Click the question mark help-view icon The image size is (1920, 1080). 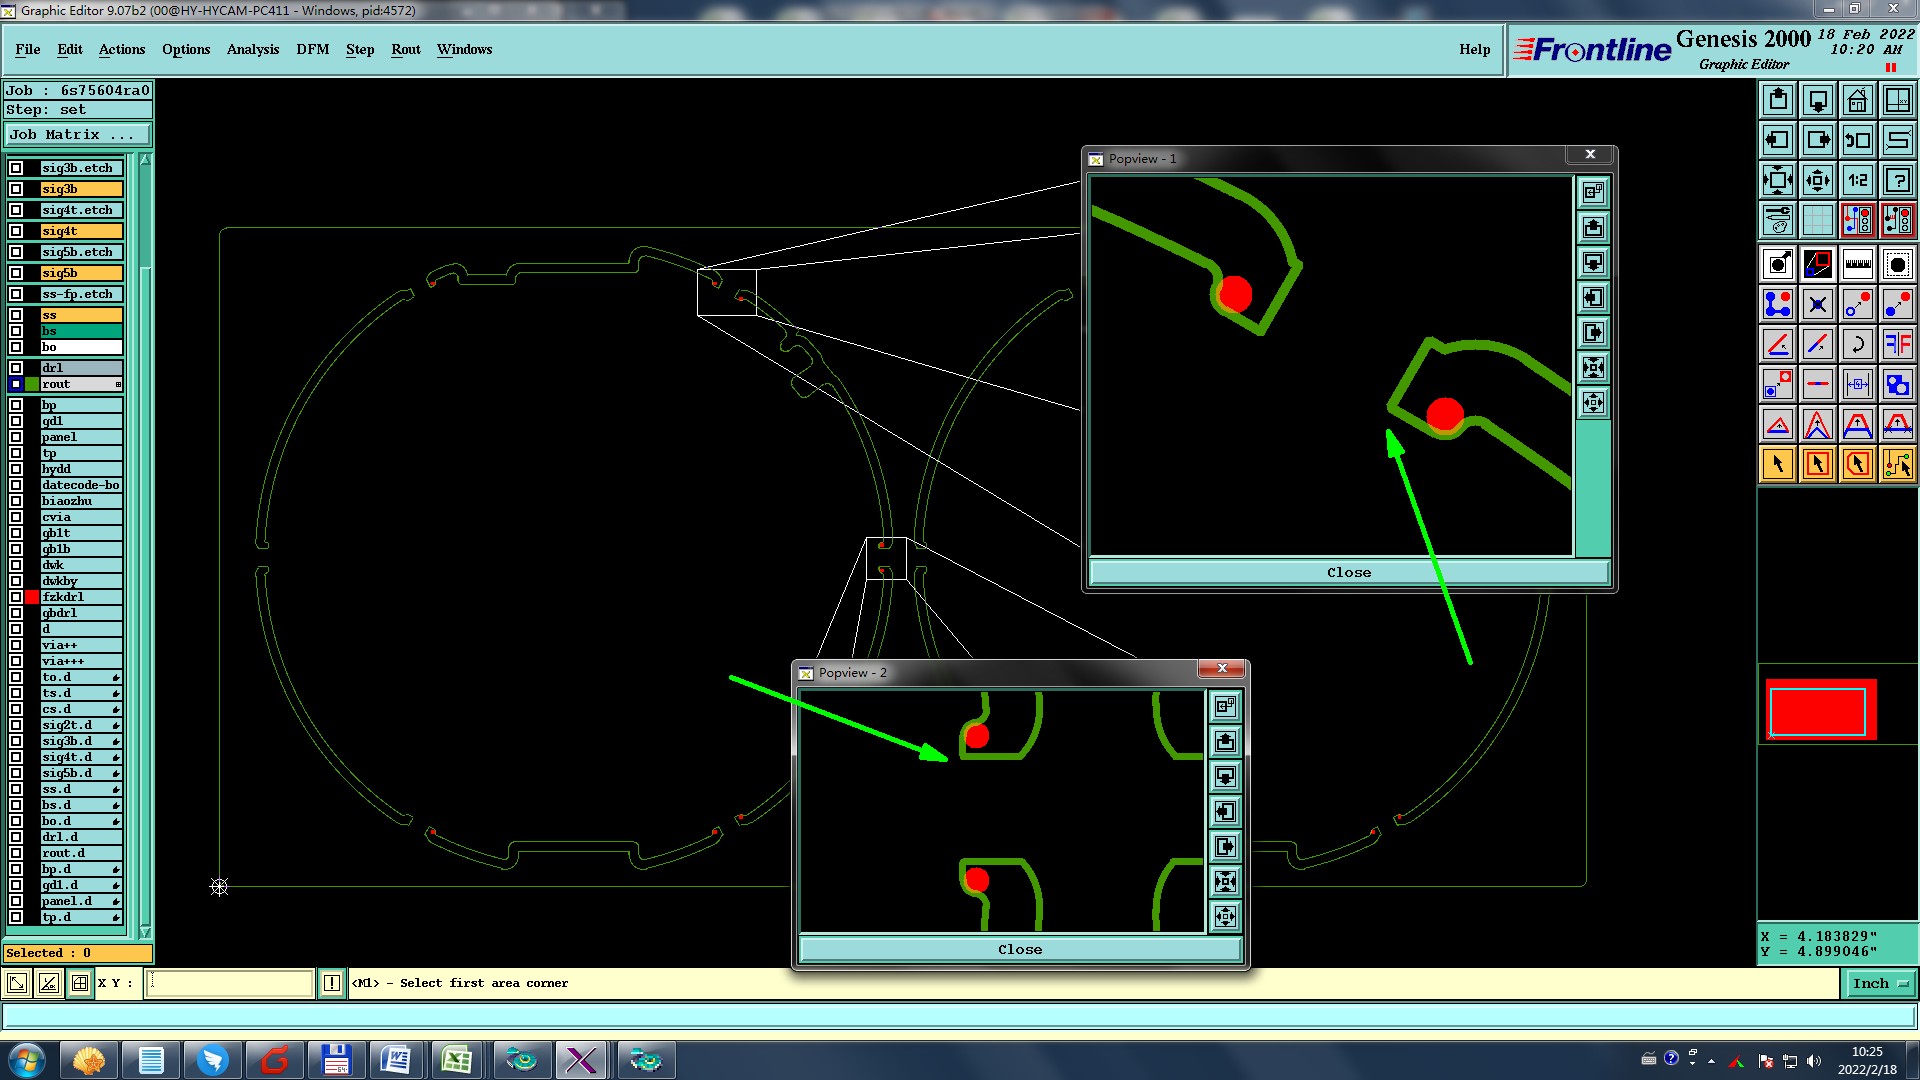coord(1898,180)
